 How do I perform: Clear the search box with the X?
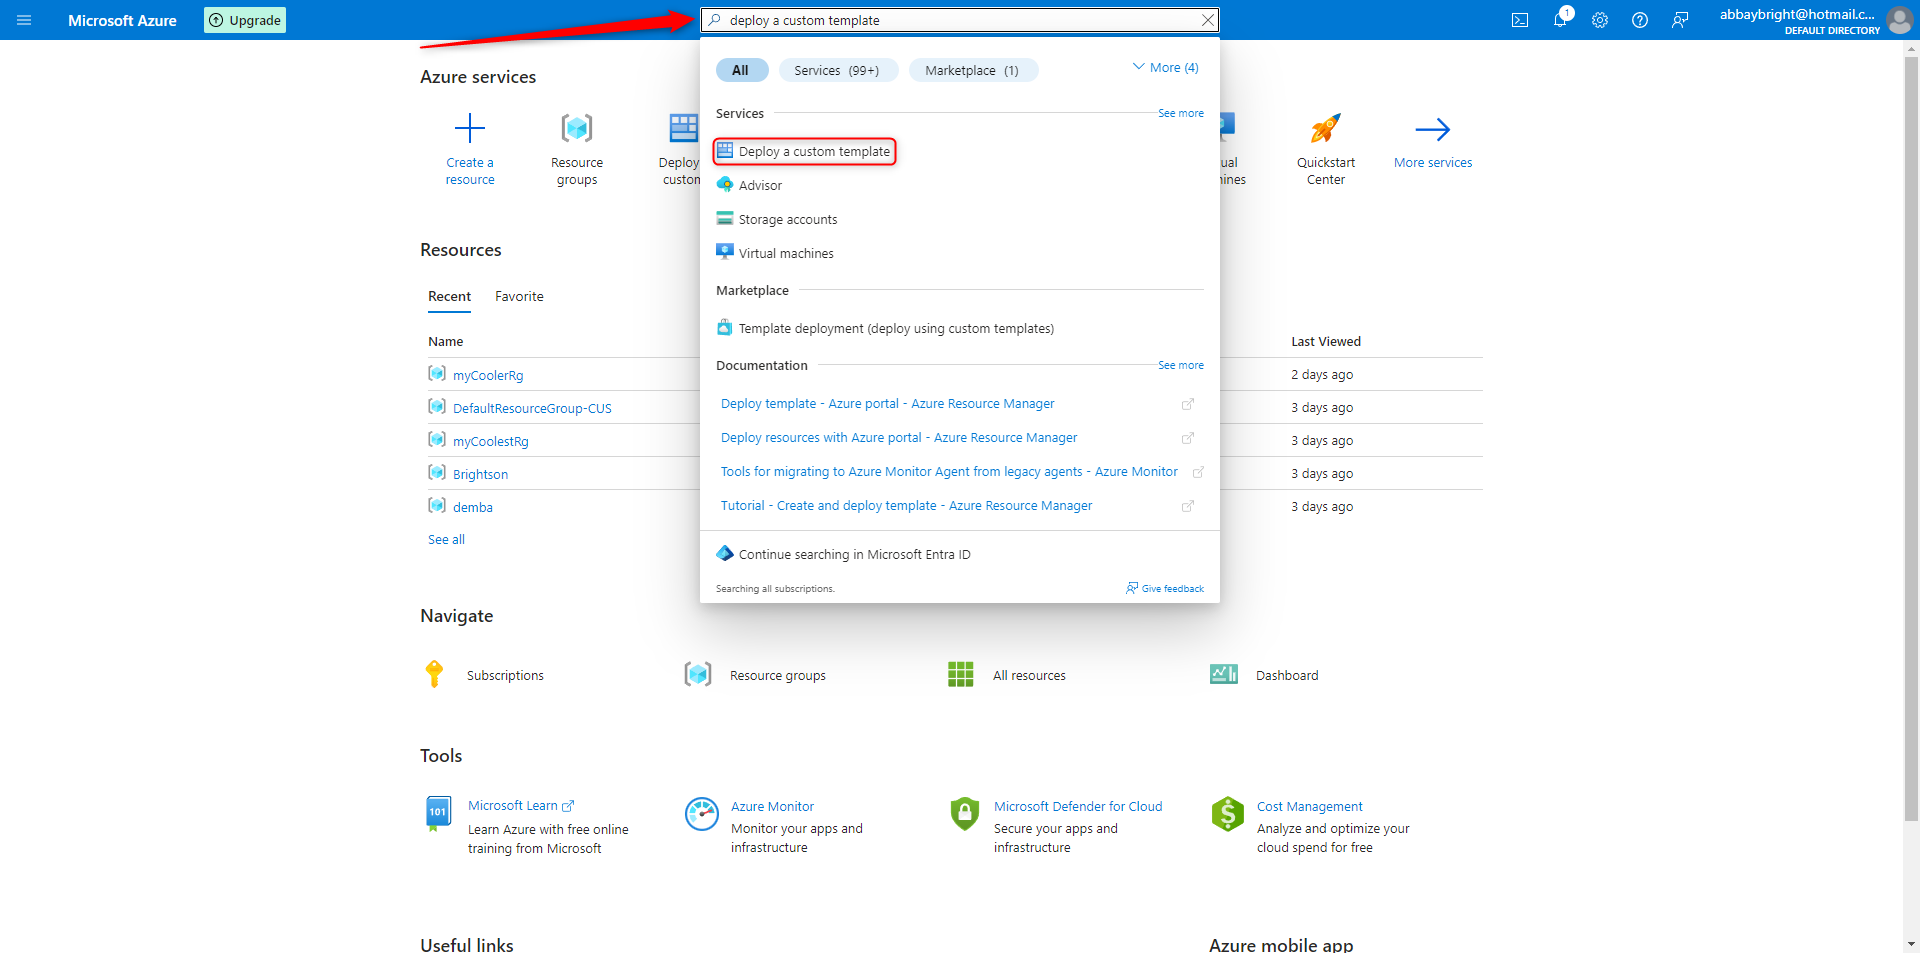pos(1207,20)
